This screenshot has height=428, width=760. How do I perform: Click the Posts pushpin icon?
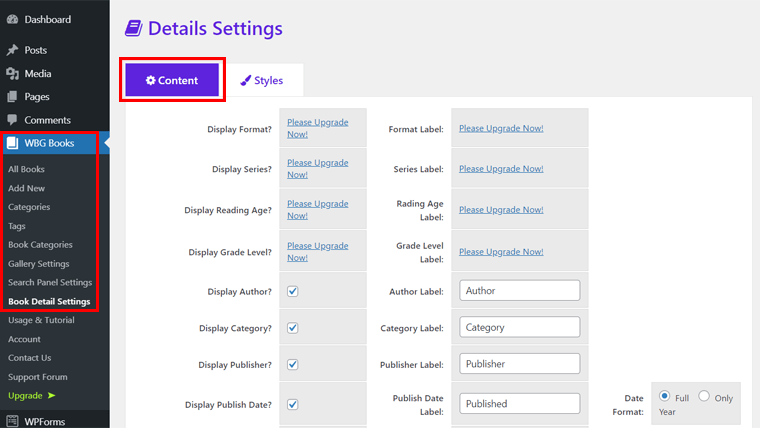[x=12, y=50]
